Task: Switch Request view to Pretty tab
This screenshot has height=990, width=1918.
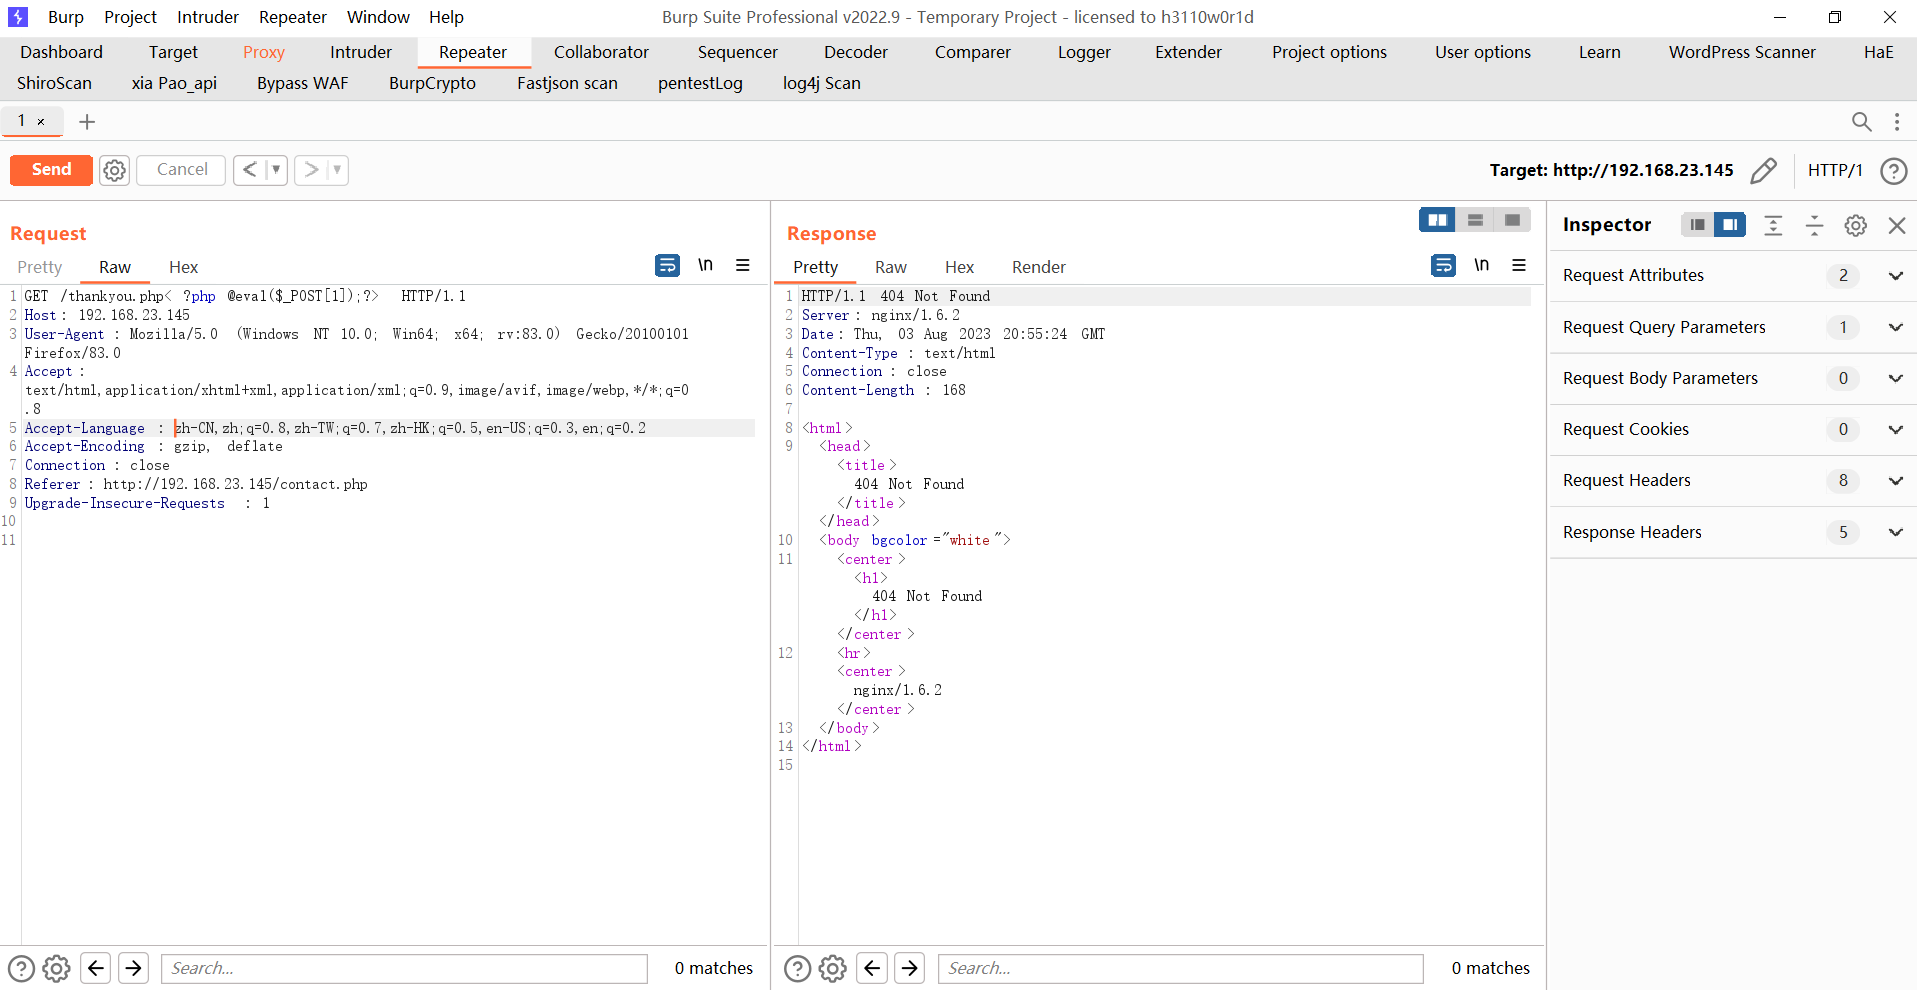Action: click(40, 267)
